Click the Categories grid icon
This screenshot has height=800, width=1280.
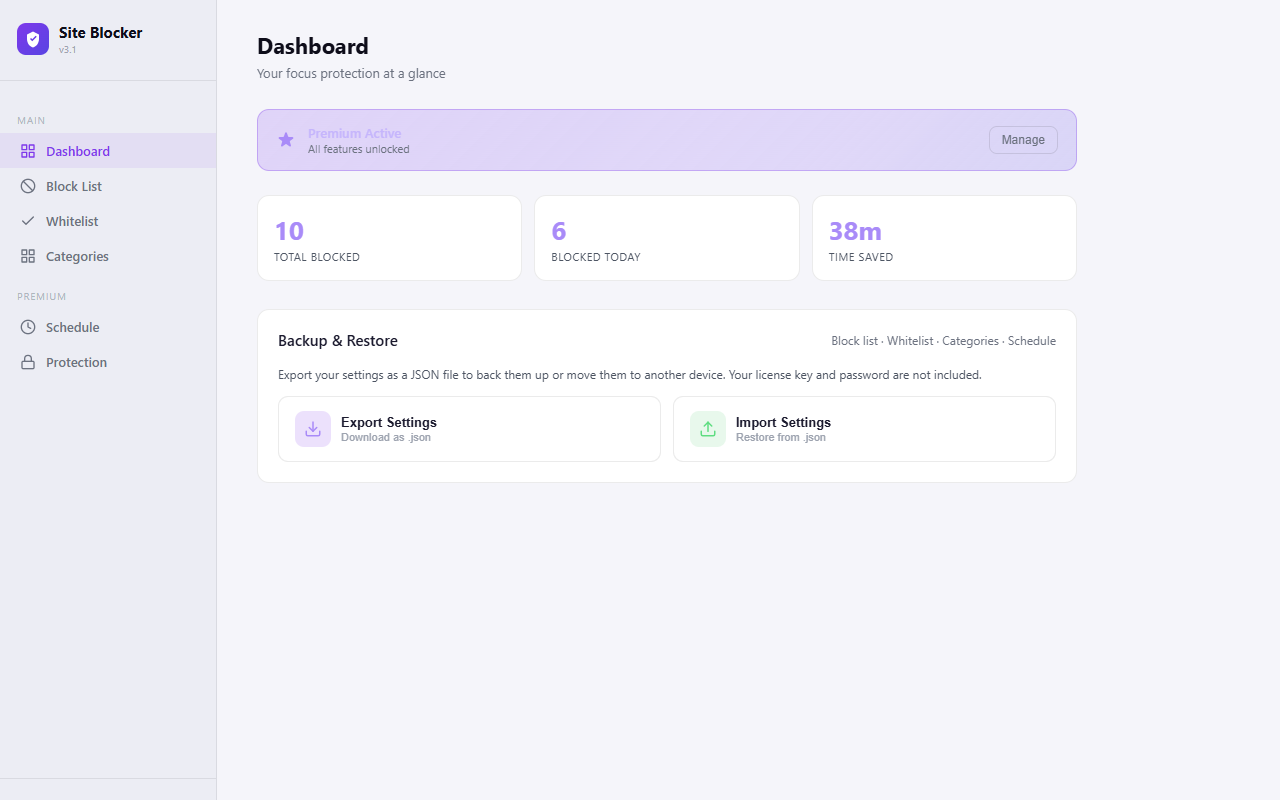28,256
